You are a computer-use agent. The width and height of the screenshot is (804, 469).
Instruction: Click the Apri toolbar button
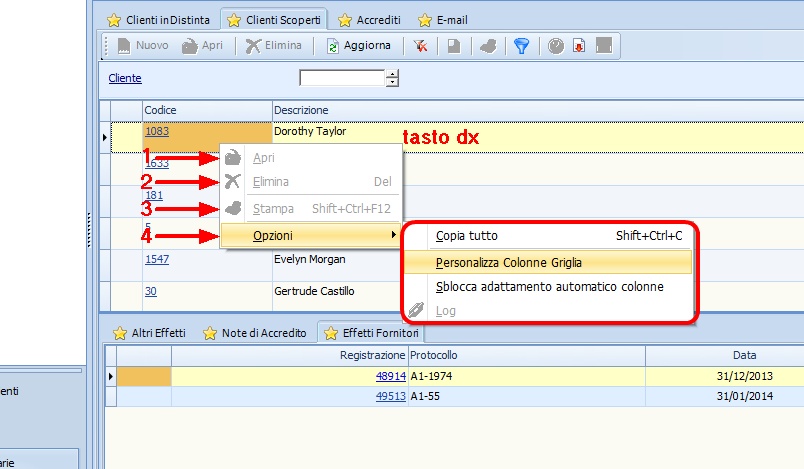click(x=204, y=46)
